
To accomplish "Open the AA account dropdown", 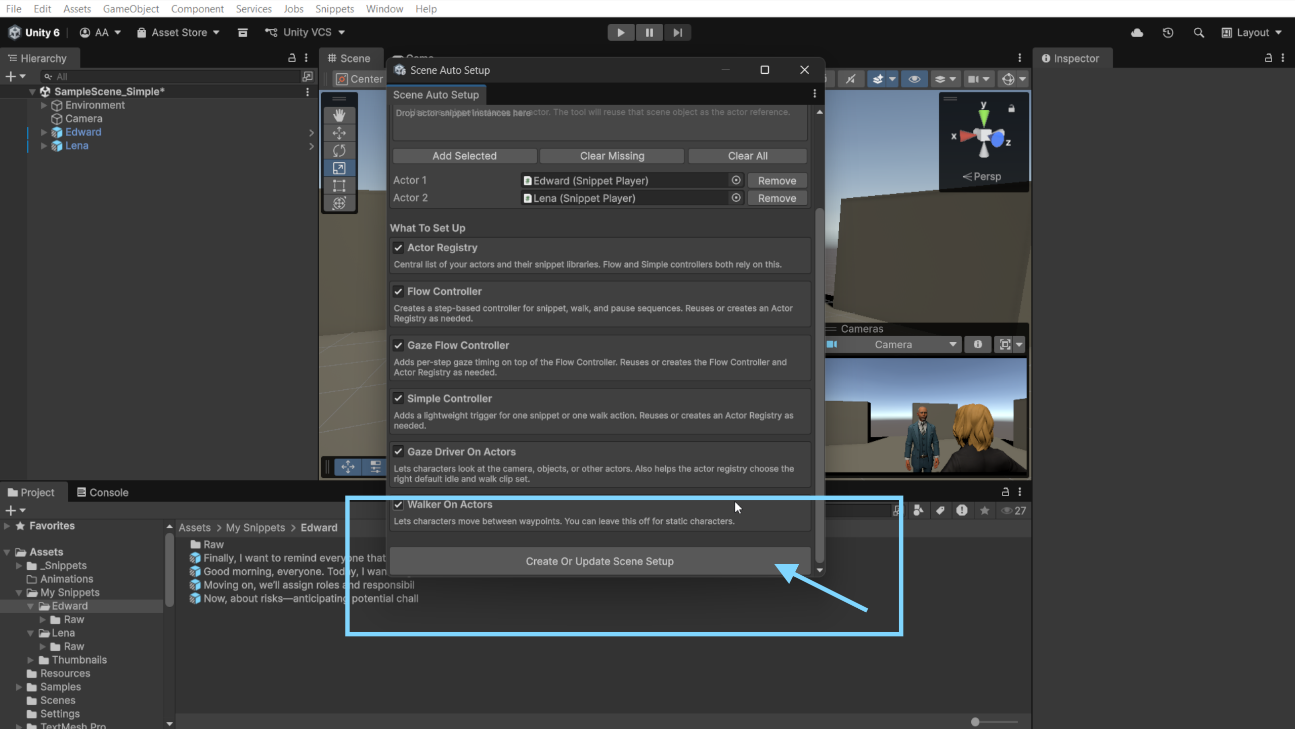I will [x=100, y=33].
